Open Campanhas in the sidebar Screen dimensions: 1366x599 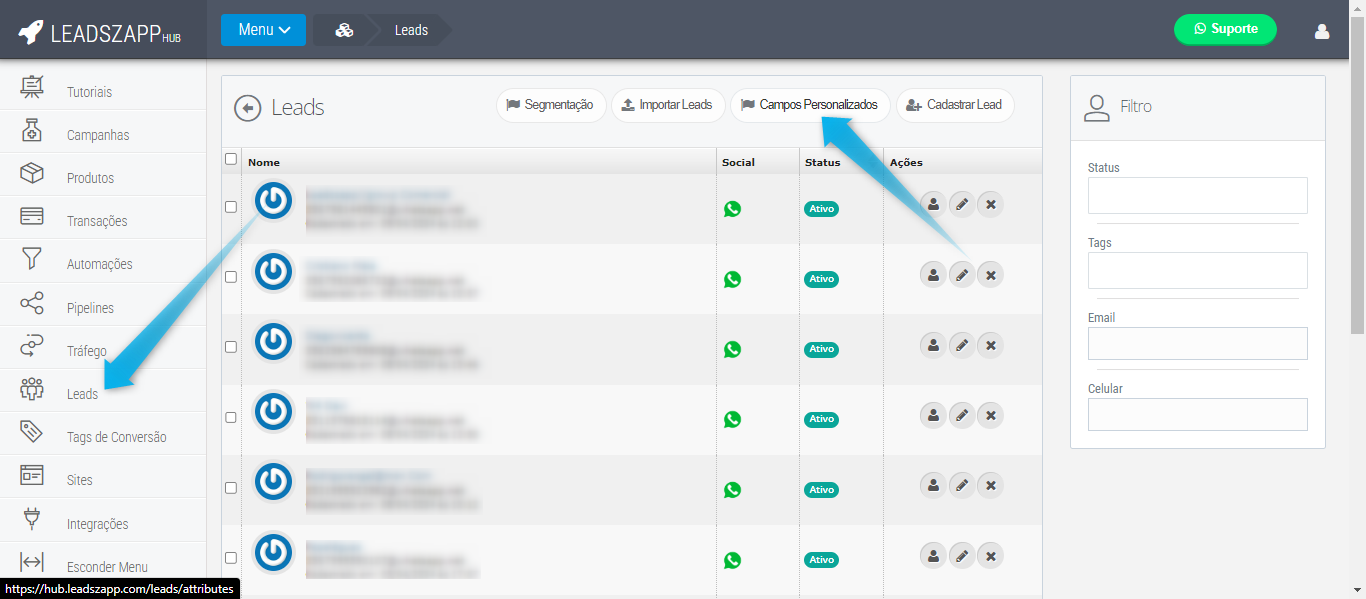(97, 135)
